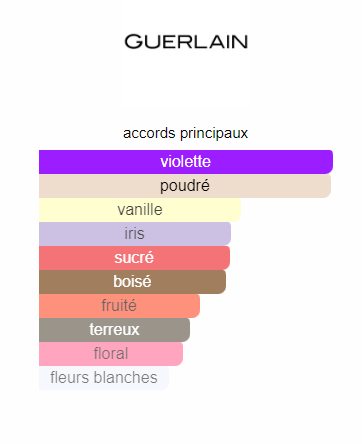Select the 'fruité' text label
Viewport: 362px width, 444px height.
pos(119,306)
